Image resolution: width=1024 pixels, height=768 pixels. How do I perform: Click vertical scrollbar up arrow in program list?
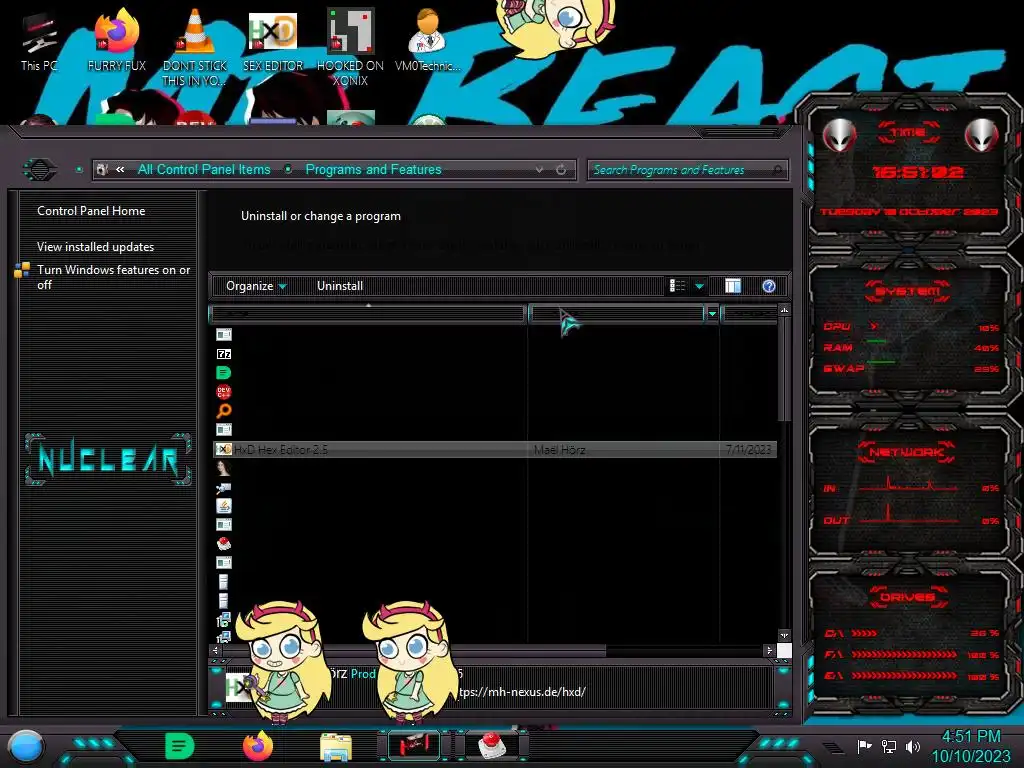[784, 310]
